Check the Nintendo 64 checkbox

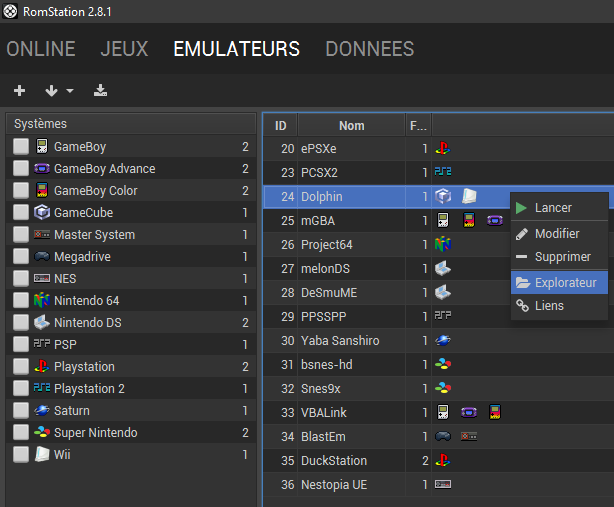[21, 300]
